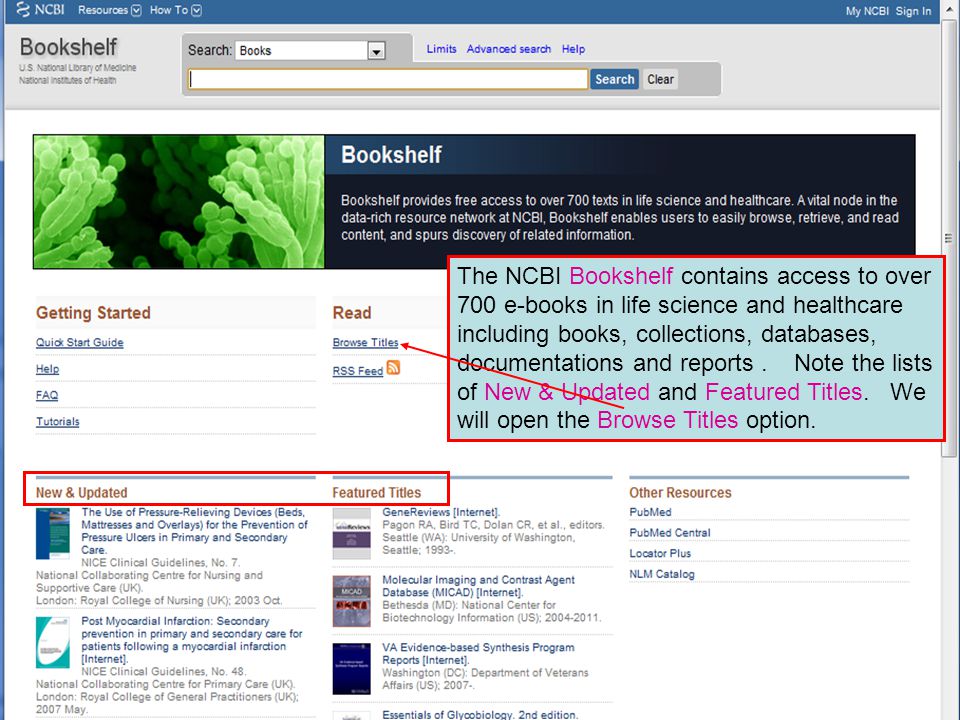Open PubMed Central link

670,533
